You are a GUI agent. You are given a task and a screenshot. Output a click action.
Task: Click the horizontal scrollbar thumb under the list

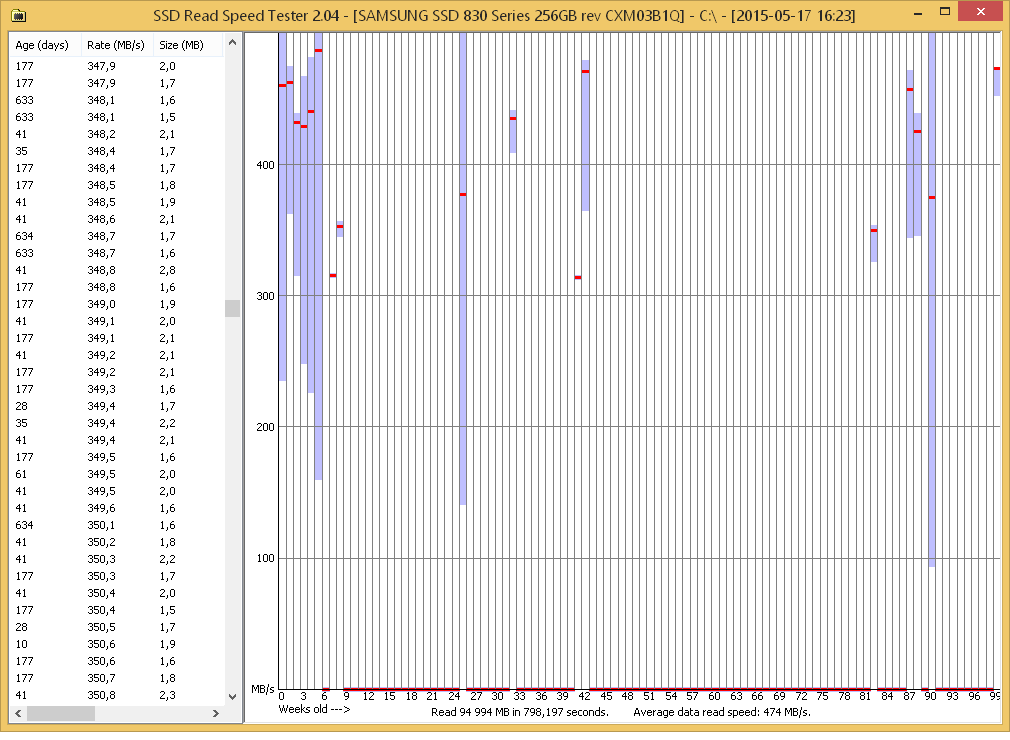click(61, 714)
